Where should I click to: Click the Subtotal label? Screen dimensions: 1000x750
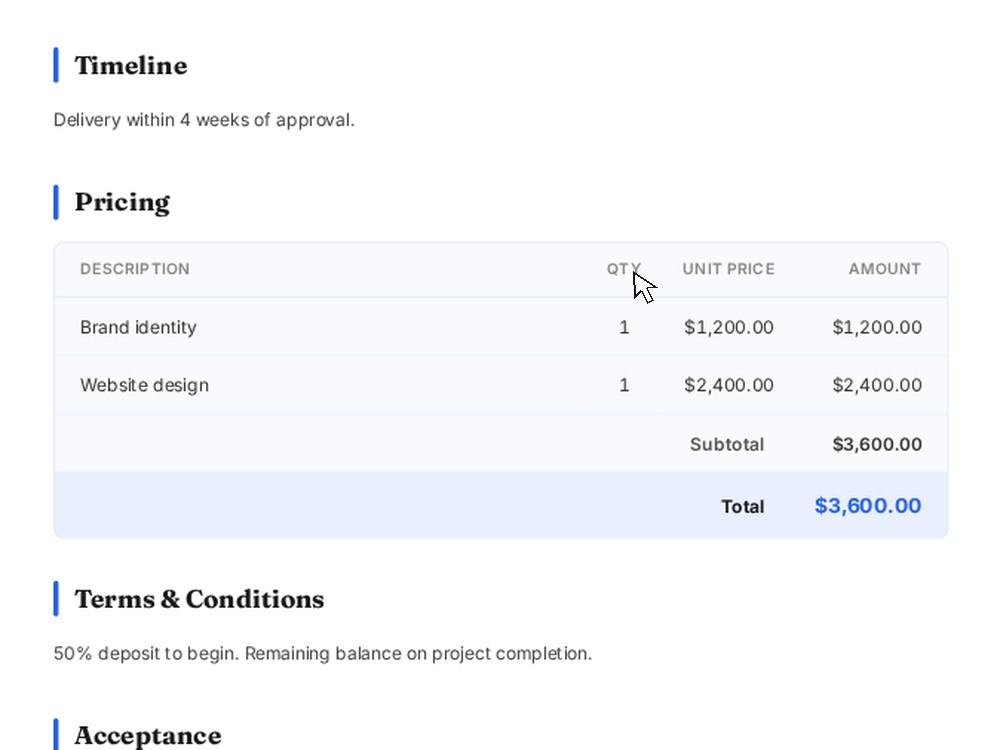(727, 444)
